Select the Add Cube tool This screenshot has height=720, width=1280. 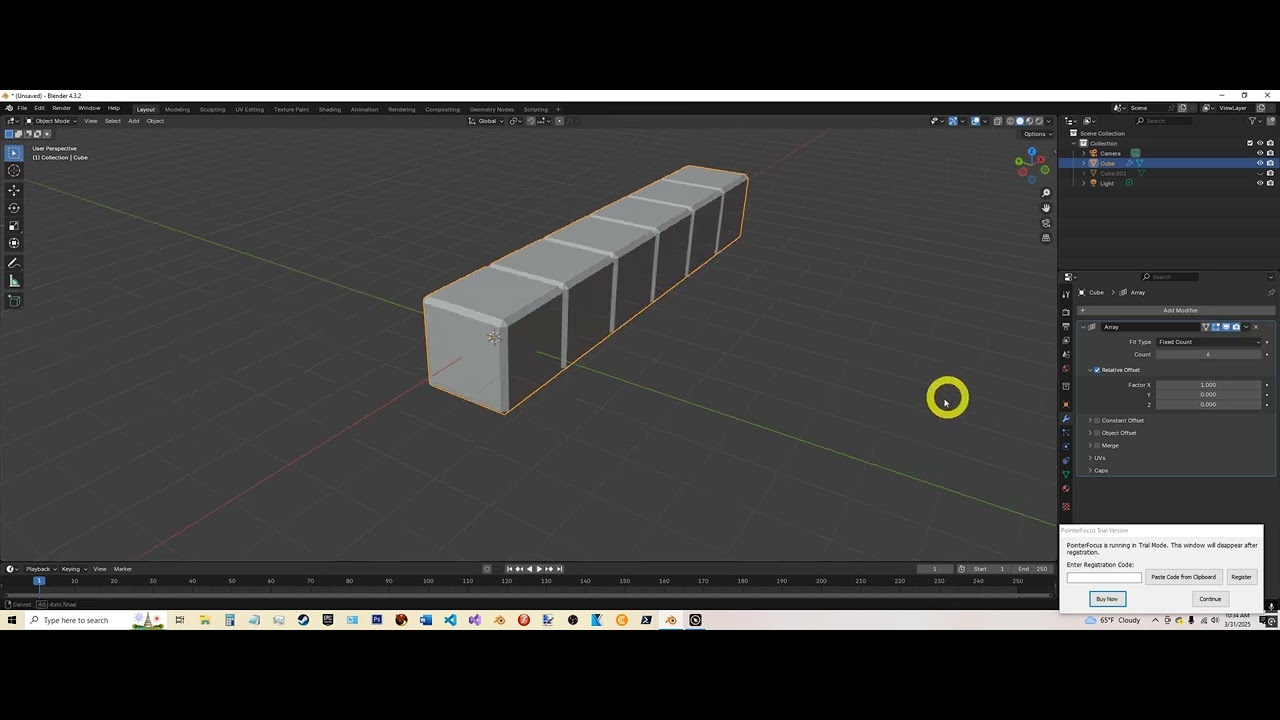pyautogui.click(x=14, y=301)
